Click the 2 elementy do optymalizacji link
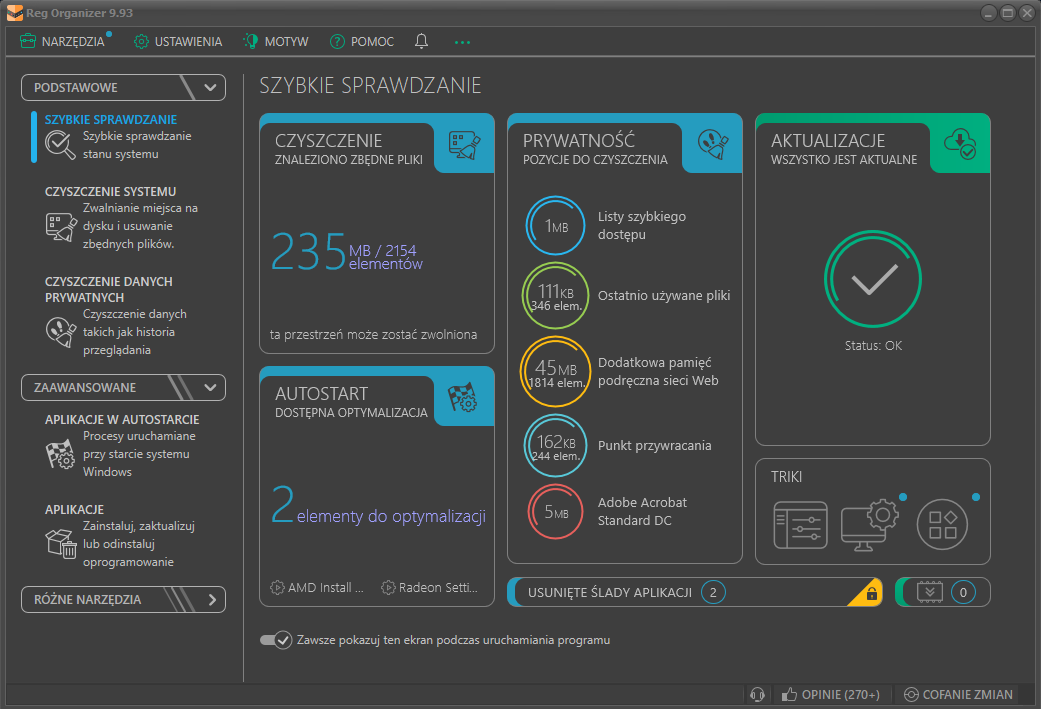 click(x=378, y=507)
